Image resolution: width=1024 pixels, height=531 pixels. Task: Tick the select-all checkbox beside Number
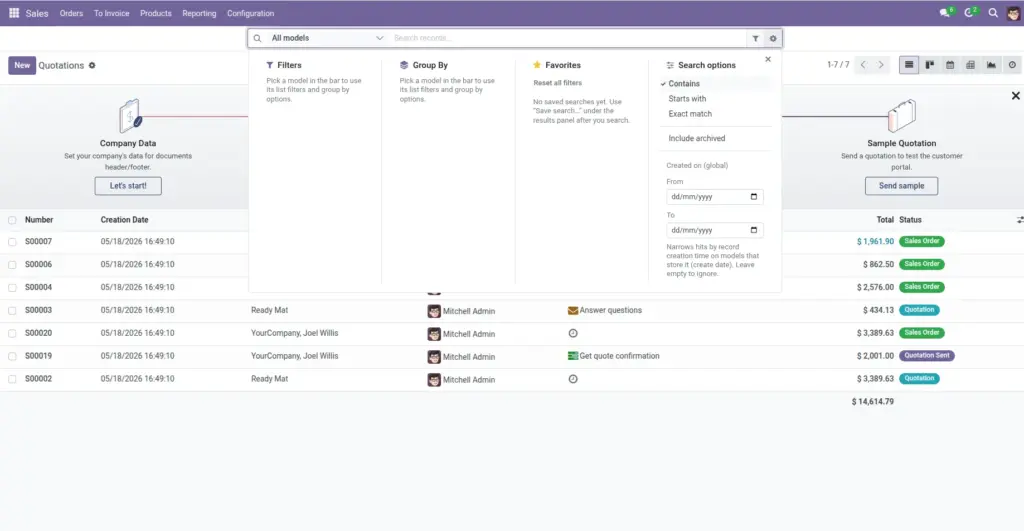(x=12, y=220)
